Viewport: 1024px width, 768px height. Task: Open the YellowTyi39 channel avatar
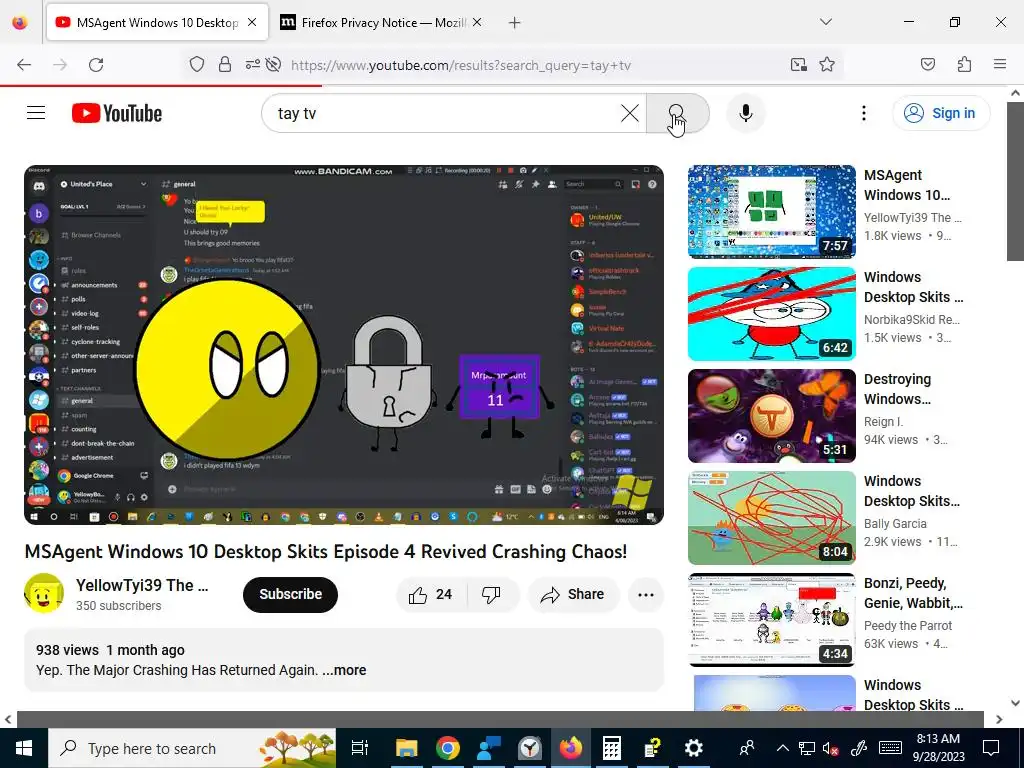coord(44,593)
